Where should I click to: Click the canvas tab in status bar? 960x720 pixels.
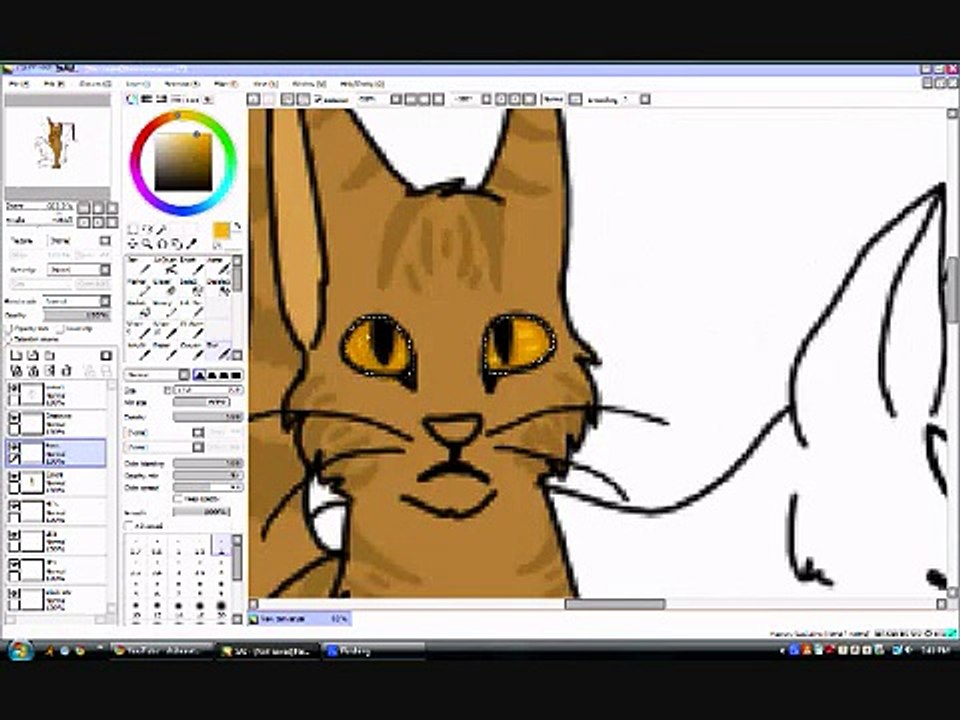click(x=299, y=619)
